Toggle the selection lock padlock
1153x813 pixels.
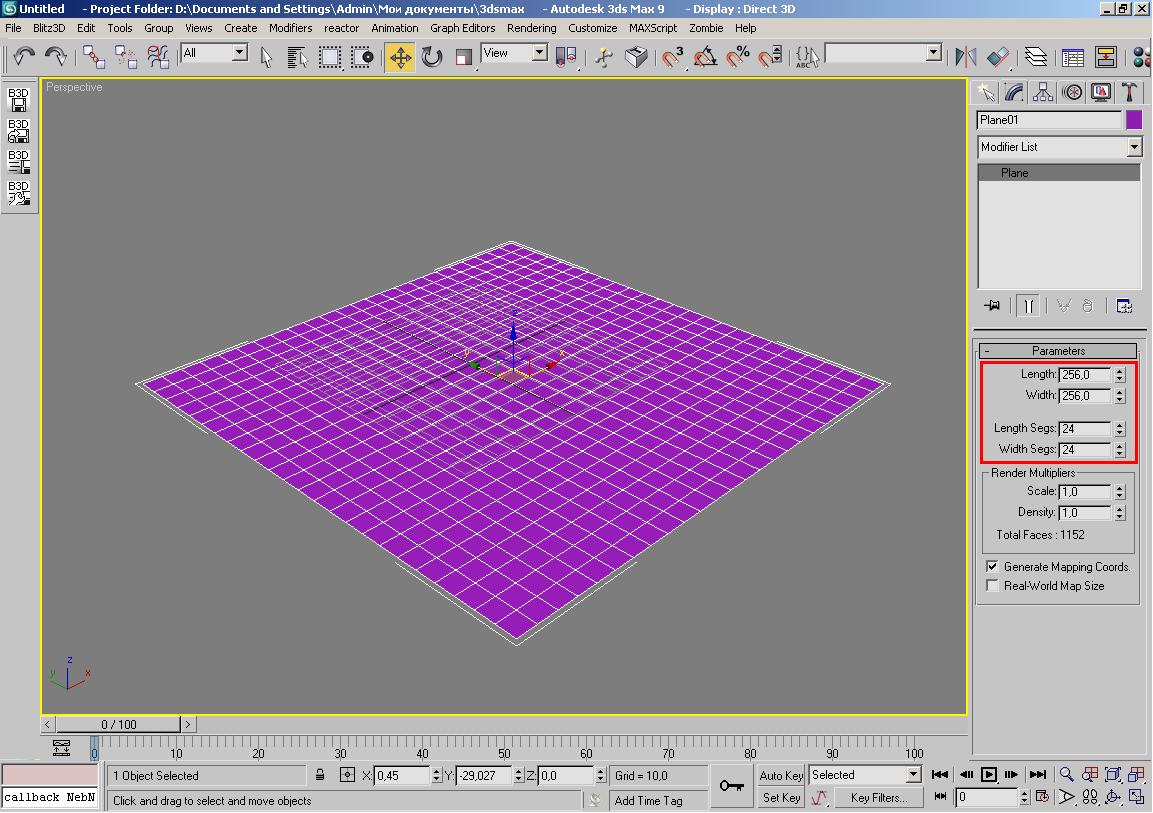click(x=320, y=775)
